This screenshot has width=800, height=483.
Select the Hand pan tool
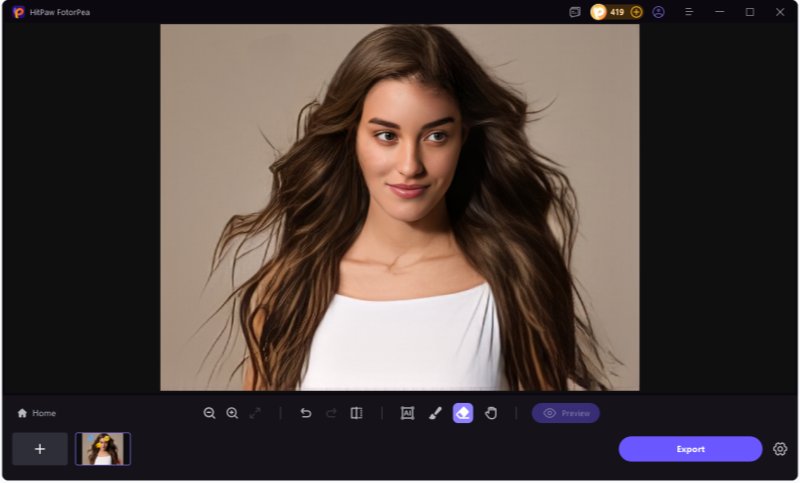click(x=491, y=413)
